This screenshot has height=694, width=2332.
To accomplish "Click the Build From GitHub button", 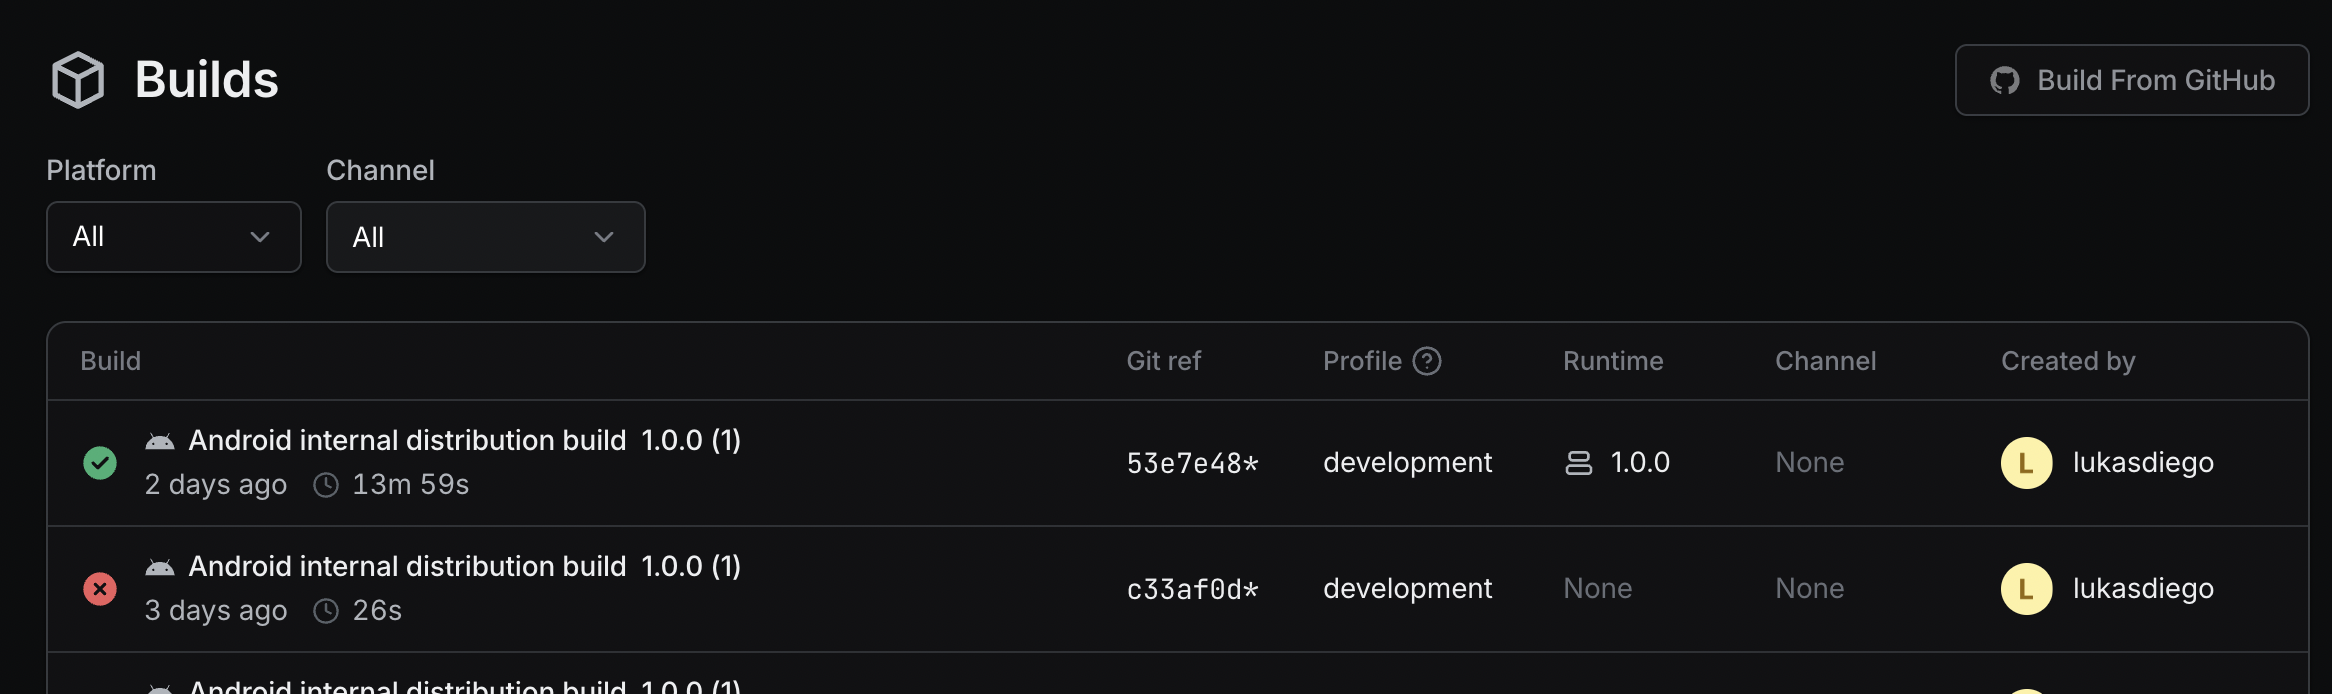I will tap(2132, 80).
